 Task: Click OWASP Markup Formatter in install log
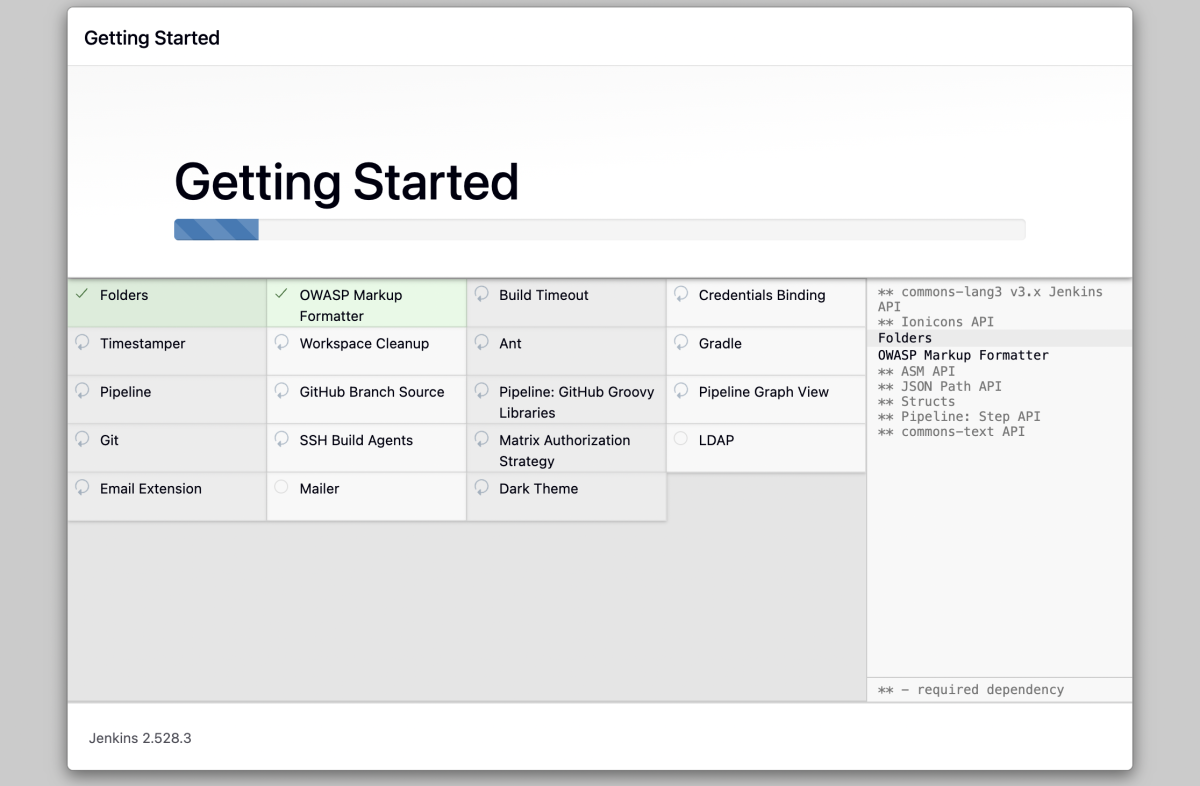click(x=963, y=355)
